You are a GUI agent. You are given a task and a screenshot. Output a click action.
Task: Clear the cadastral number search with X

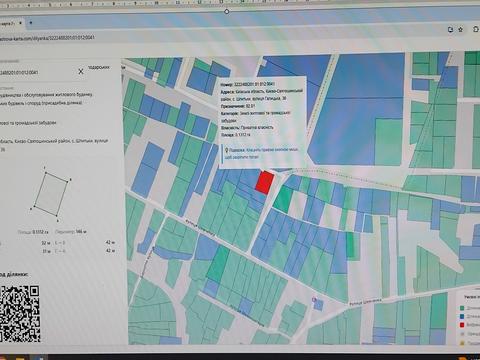[81, 71]
